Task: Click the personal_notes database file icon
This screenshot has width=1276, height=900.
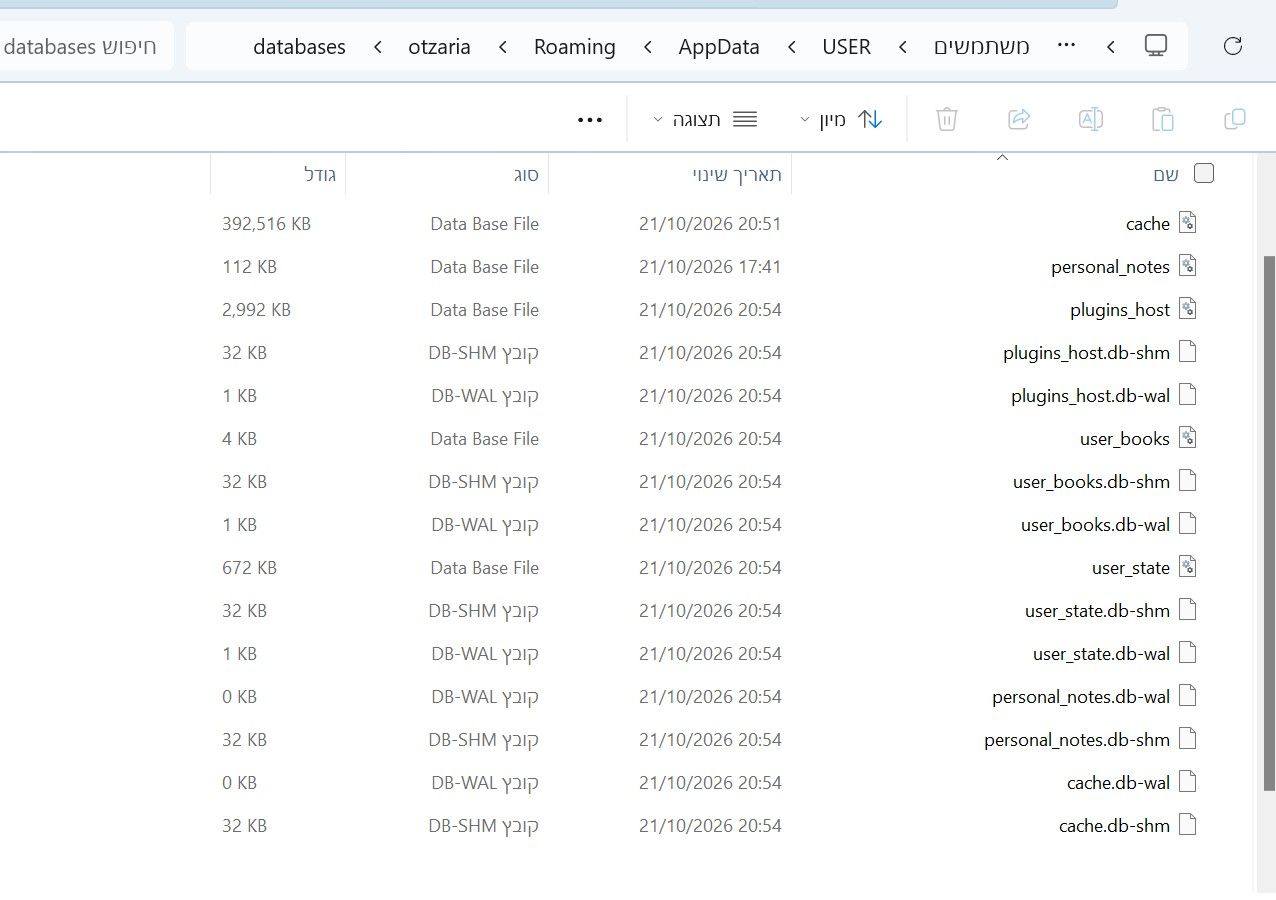Action: pyautogui.click(x=1188, y=266)
